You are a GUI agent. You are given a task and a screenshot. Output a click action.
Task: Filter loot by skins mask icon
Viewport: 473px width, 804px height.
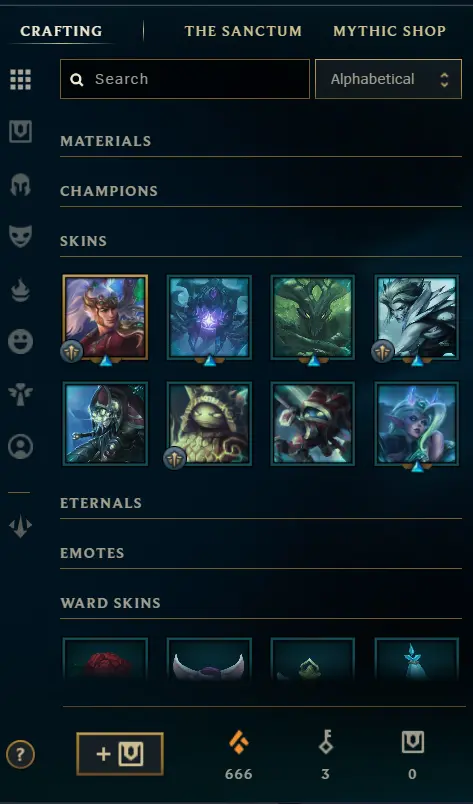pos(21,236)
